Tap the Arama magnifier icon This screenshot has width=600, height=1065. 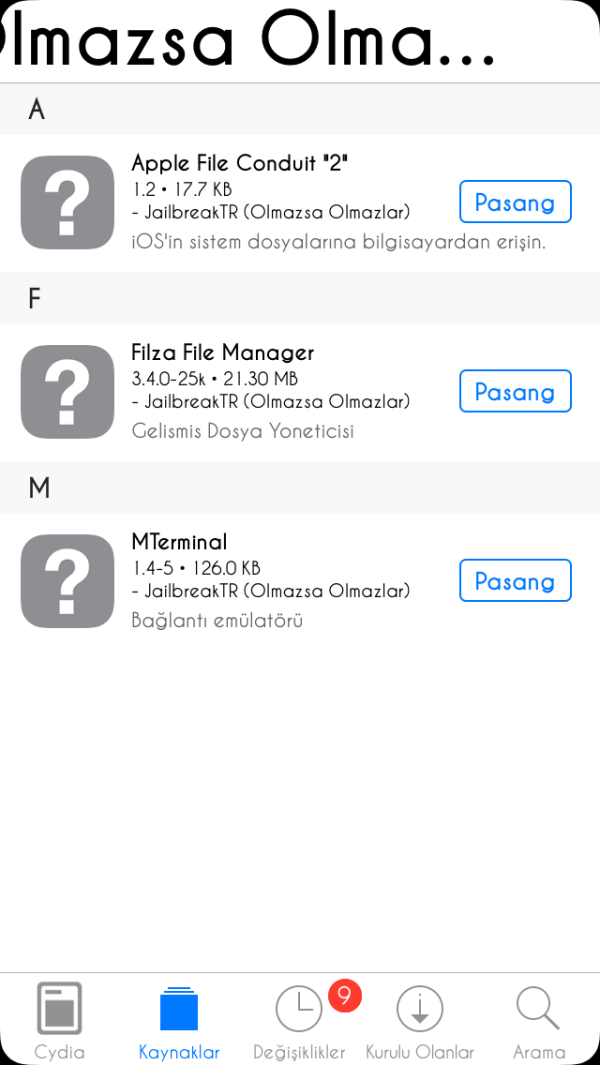[538, 1008]
